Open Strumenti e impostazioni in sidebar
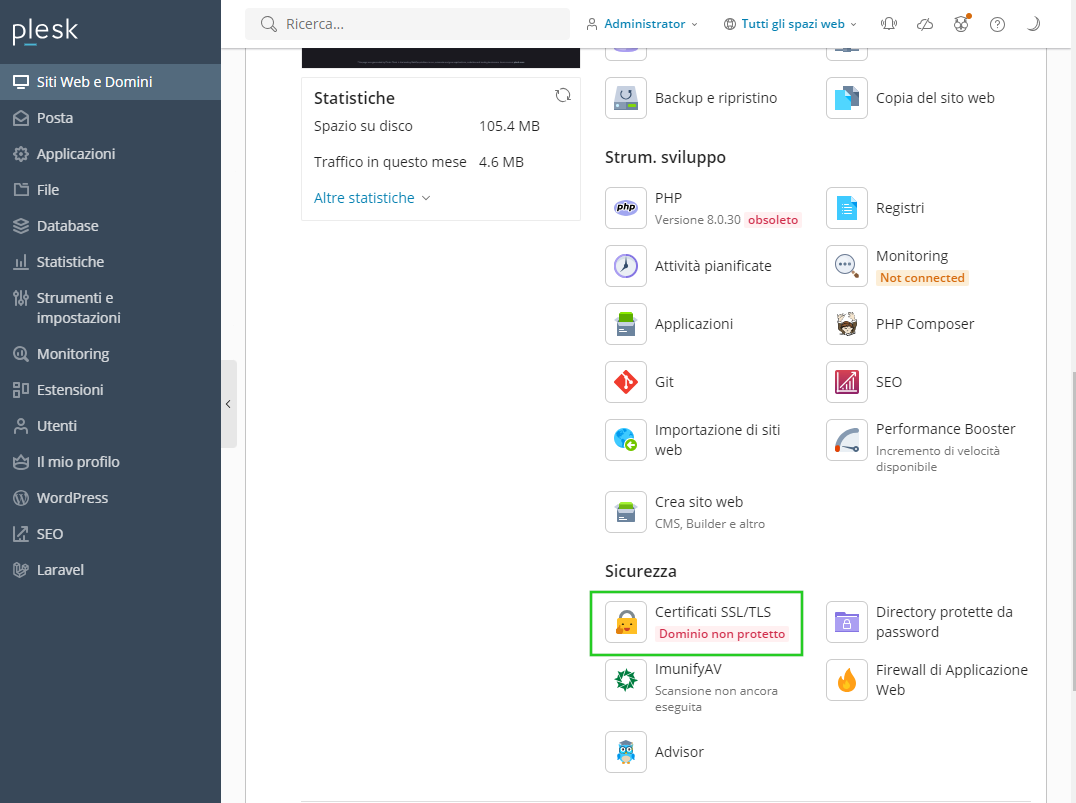The image size is (1076, 803). [110, 307]
